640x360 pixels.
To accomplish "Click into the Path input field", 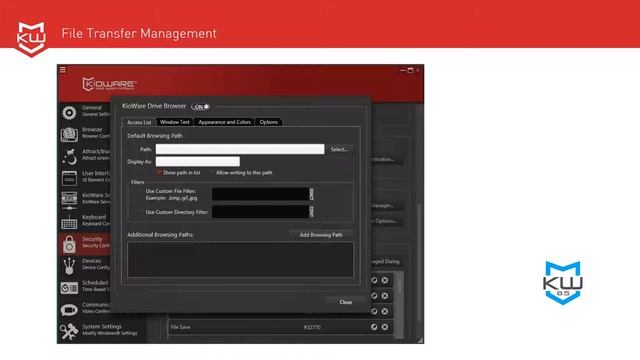I will point(240,149).
